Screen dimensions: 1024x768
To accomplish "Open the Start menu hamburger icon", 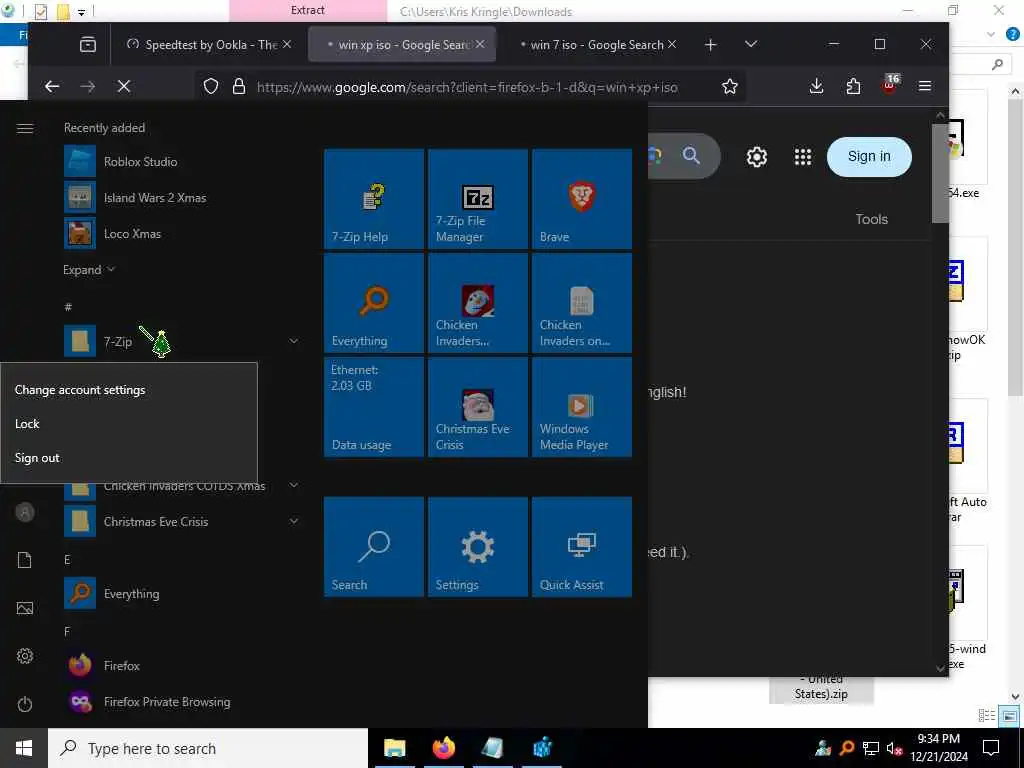I will pyautogui.click(x=25, y=128).
